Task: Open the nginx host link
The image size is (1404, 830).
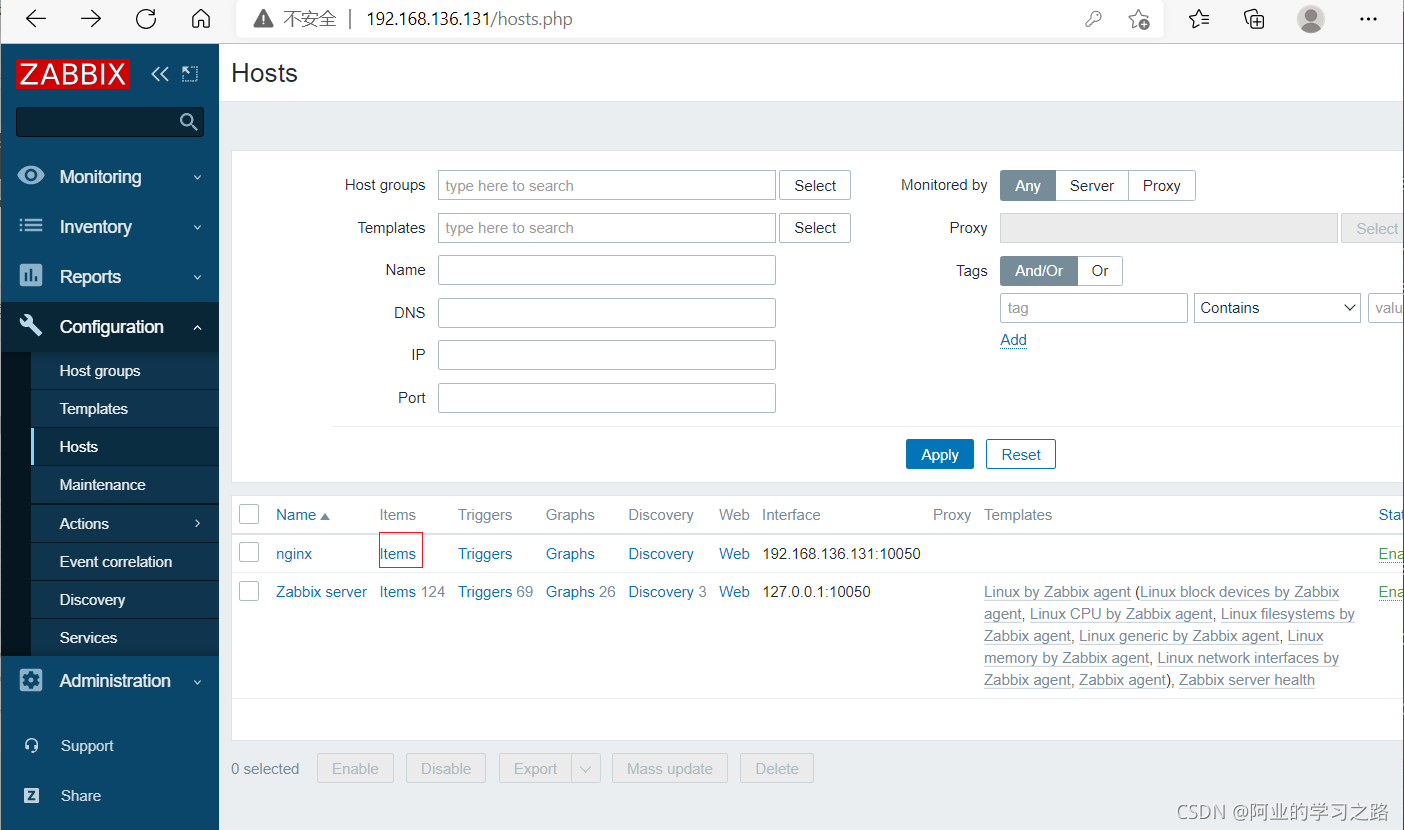Action: pos(294,554)
